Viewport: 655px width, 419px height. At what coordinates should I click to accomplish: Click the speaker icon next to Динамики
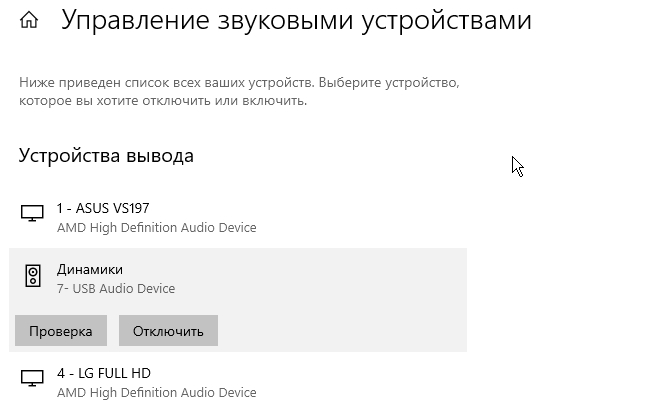tap(33, 277)
